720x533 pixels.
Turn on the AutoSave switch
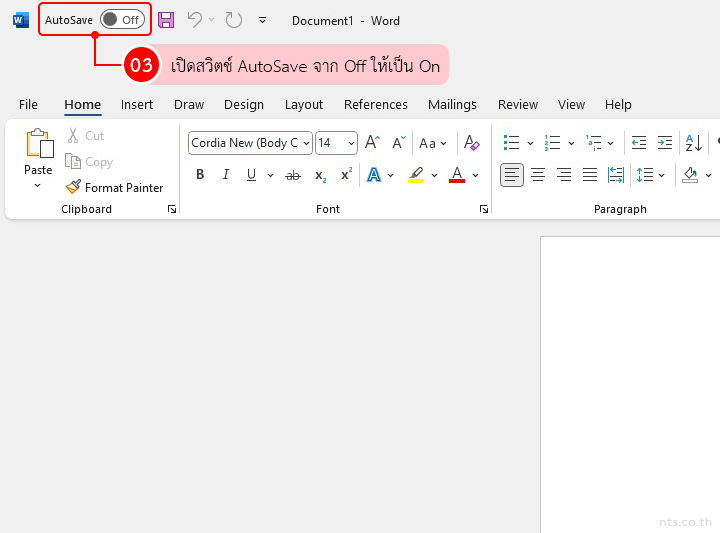121,20
